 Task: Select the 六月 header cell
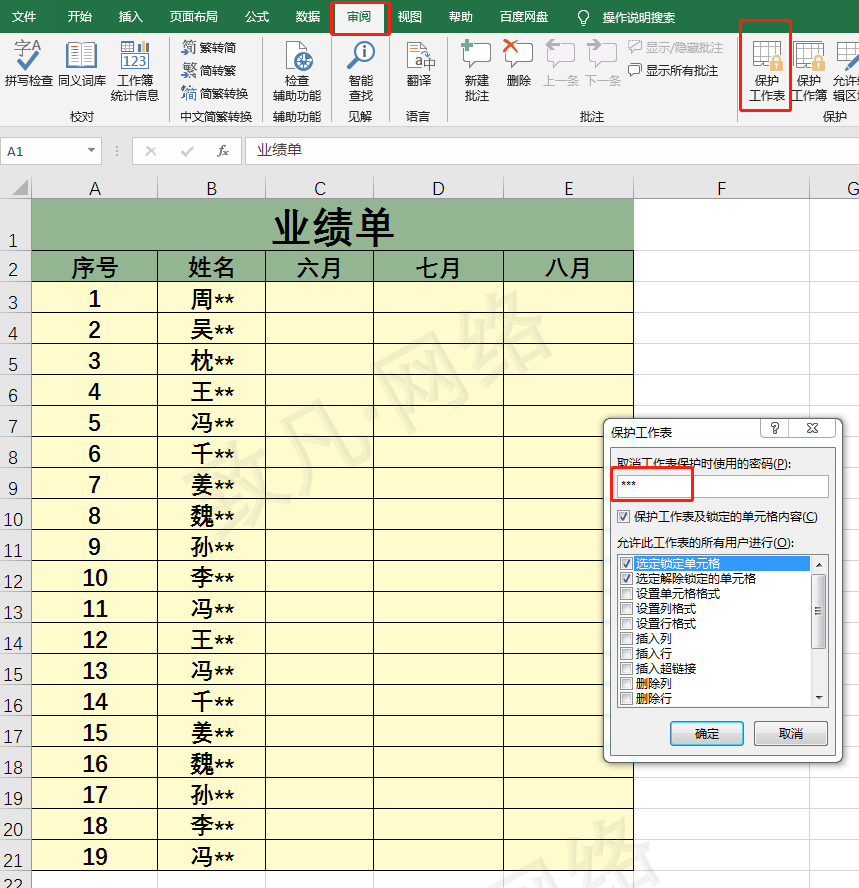pos(319,266)
